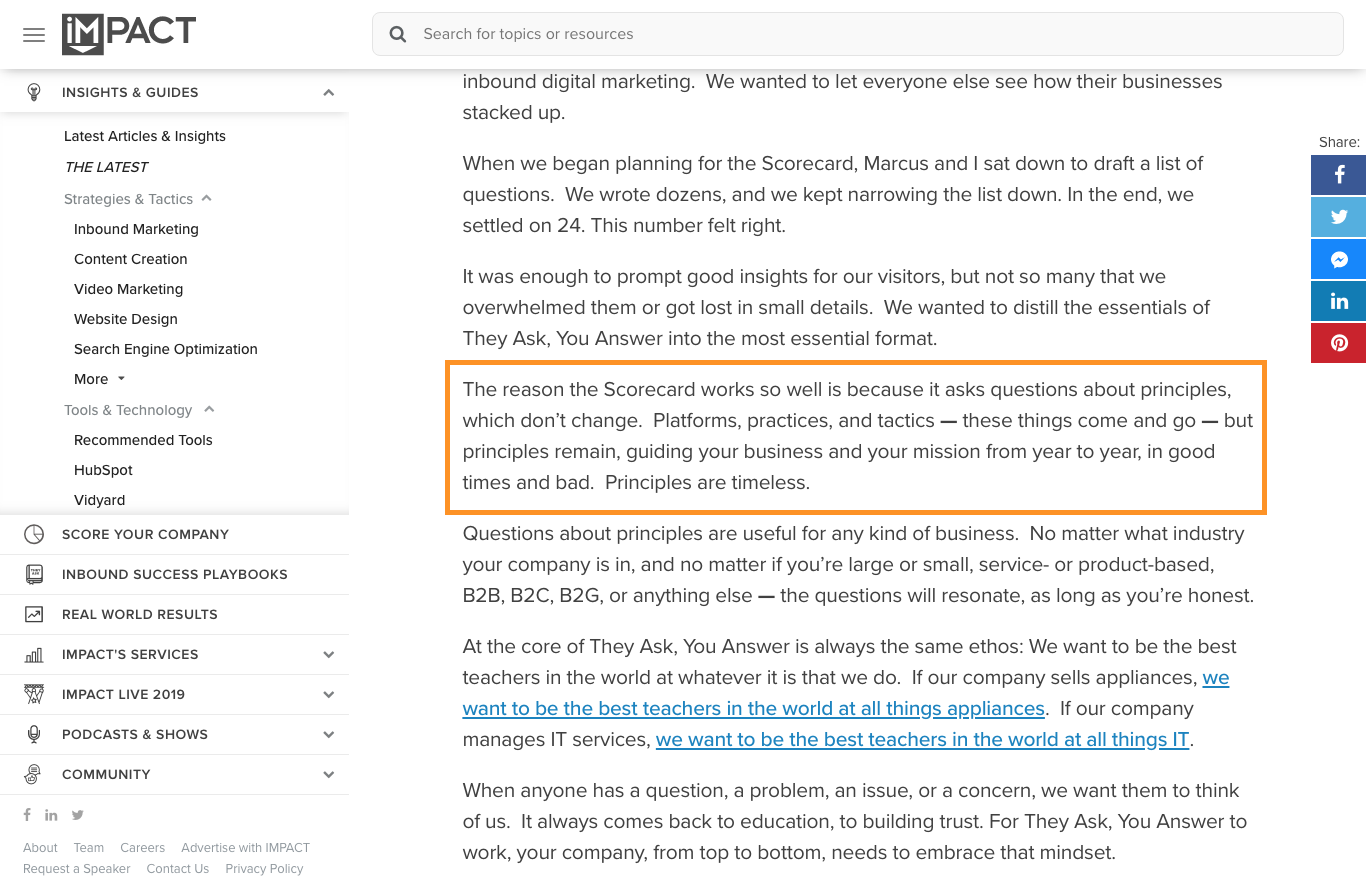The height and width of the screenshot is (881, 1366).
Task: Focus the search topics or resources field
Action: [857, 34]
